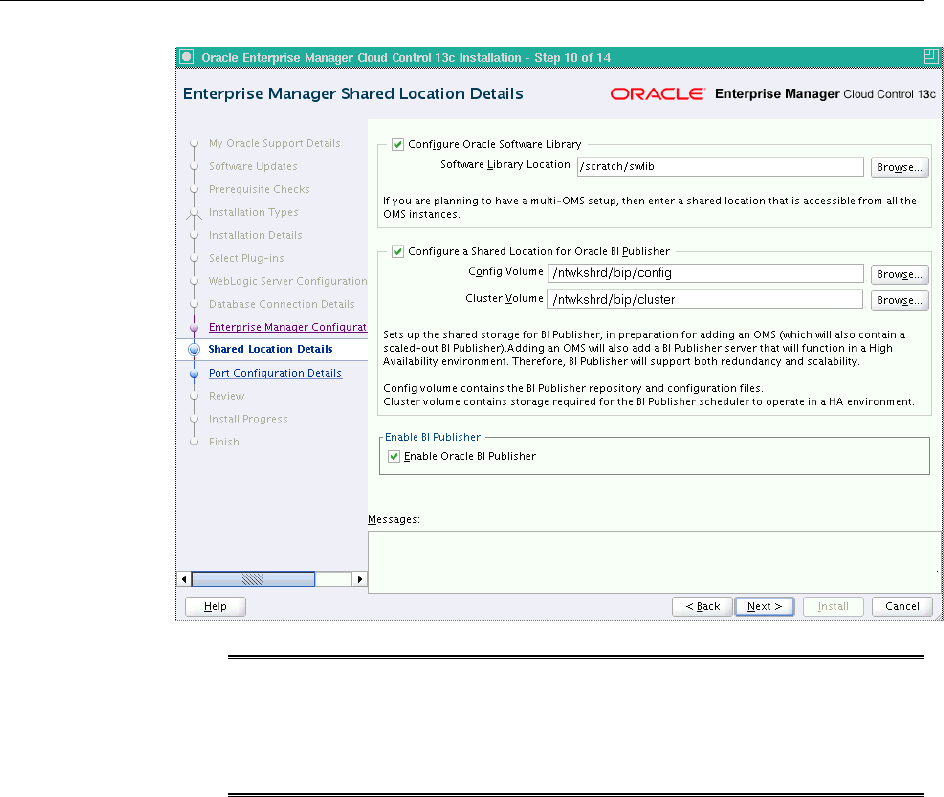Click the sidebar horizontal scrollbar thumb
Image resolution: width=944 pixels, height=797 pixels.
253,579
